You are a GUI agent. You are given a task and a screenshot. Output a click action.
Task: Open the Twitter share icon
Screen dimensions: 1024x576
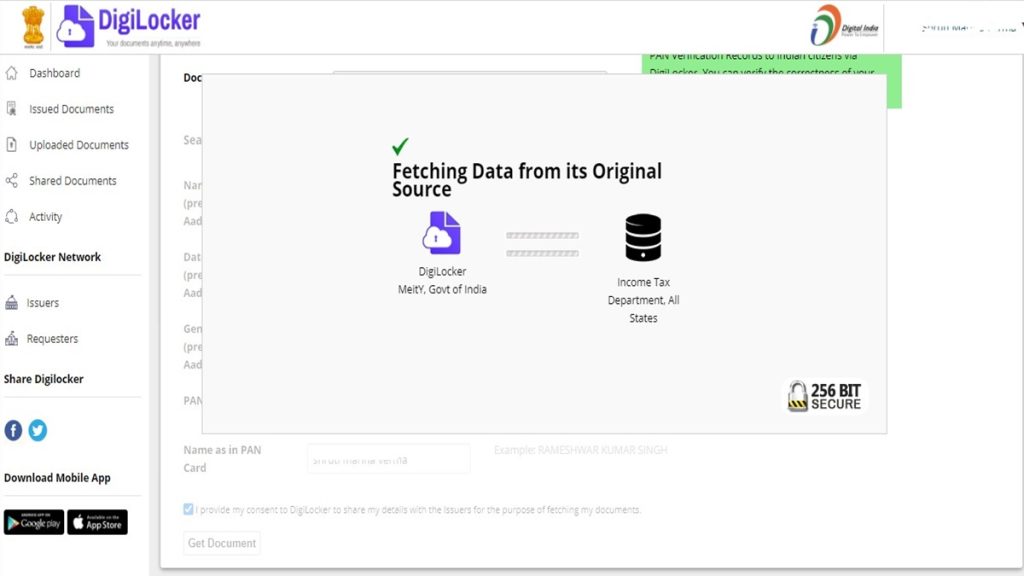pyautogui.click(x=38, y=430)
